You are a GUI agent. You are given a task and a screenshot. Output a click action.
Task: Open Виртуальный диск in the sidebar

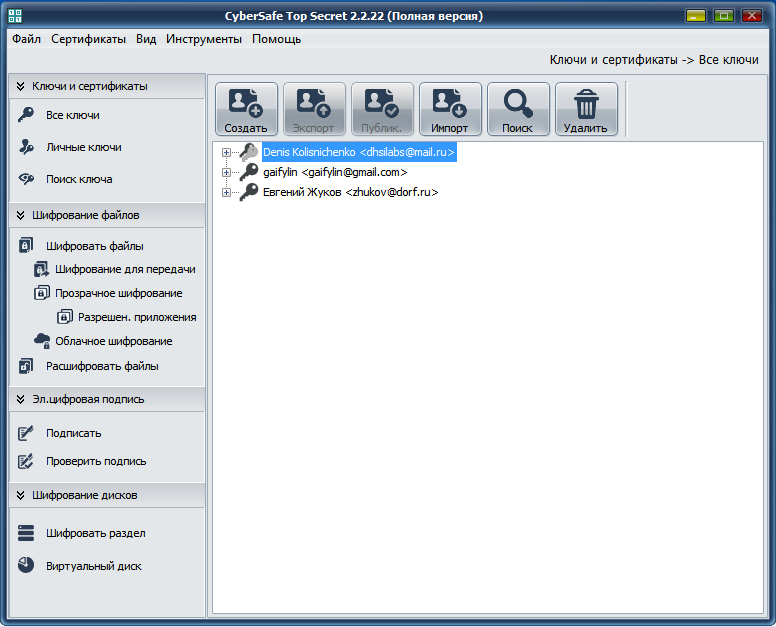coord(93,566)
